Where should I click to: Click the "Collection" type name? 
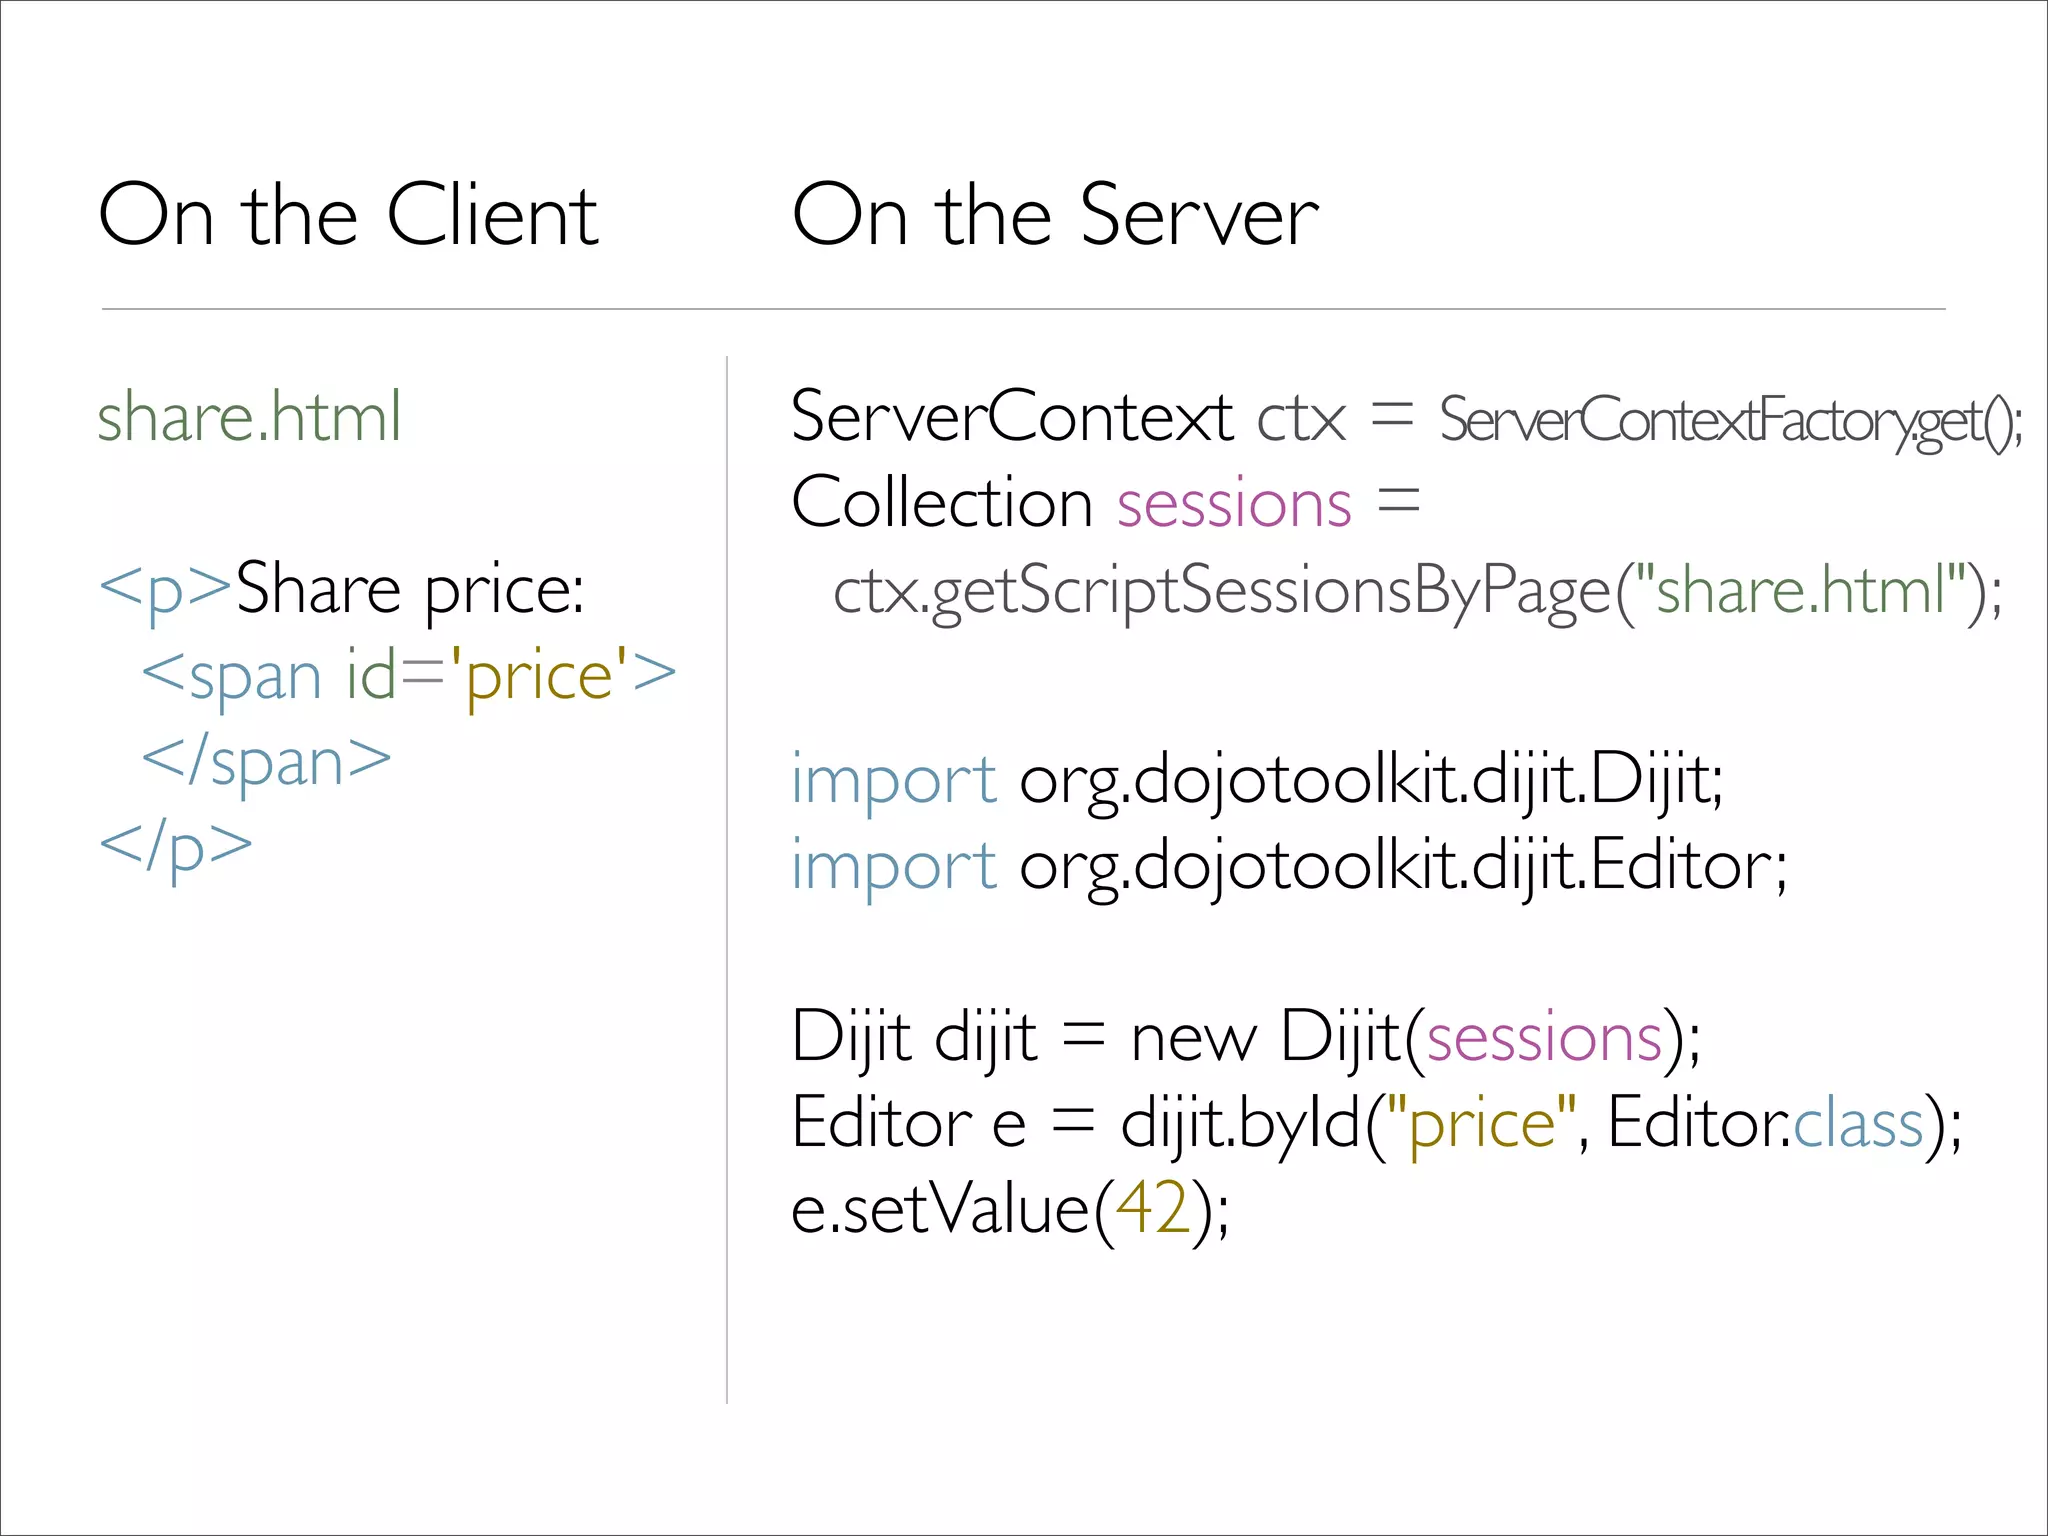[x=941, y=503]
